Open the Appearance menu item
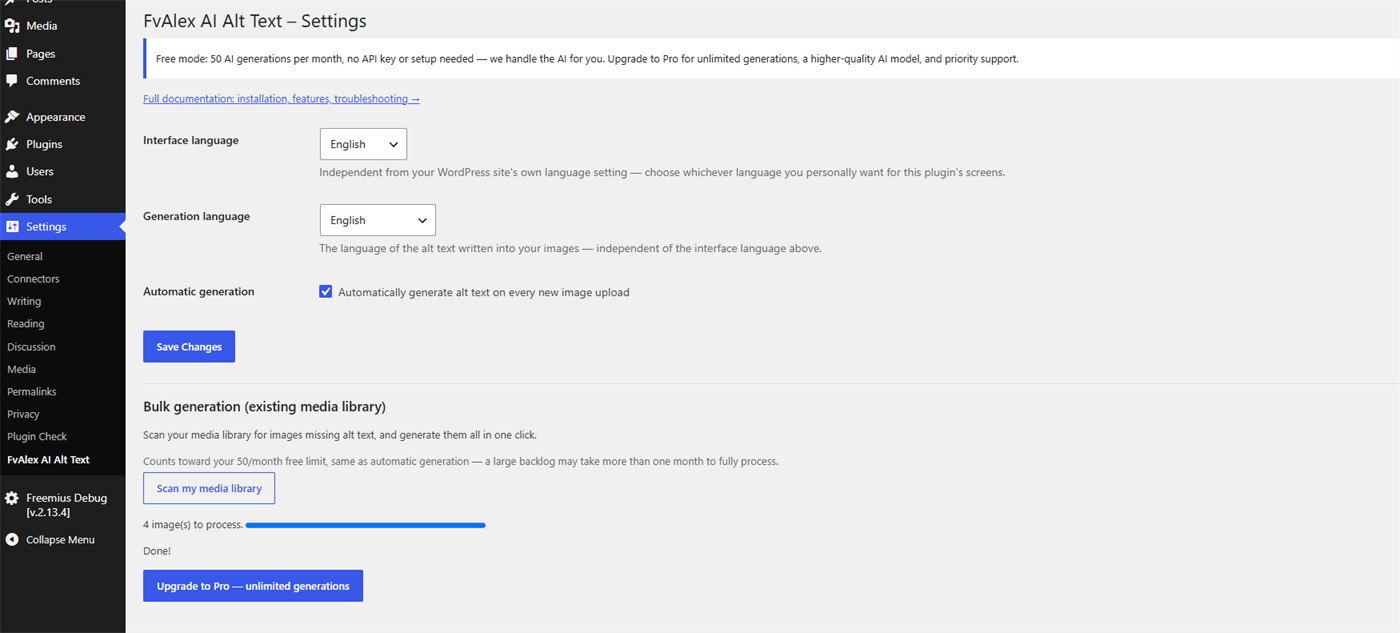This screenshot has width=1400, height=633. click(x=63, y=117)
